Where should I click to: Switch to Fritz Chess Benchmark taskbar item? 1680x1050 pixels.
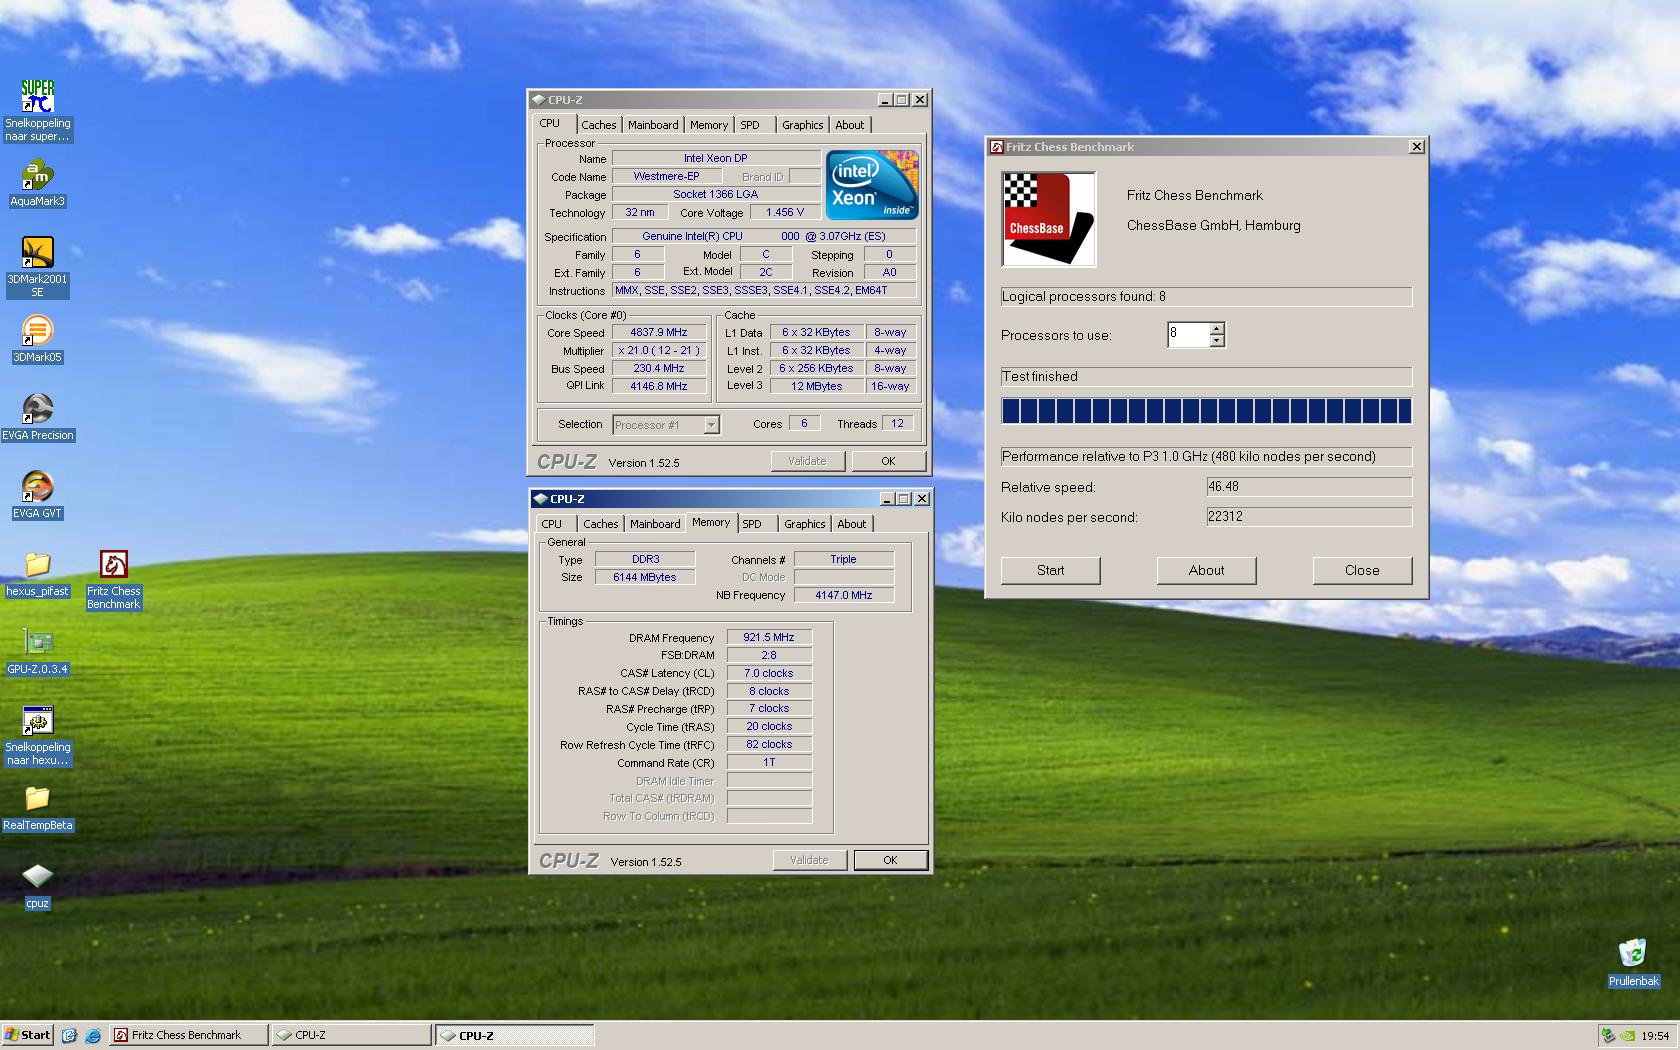click(x=188, y=1035)
